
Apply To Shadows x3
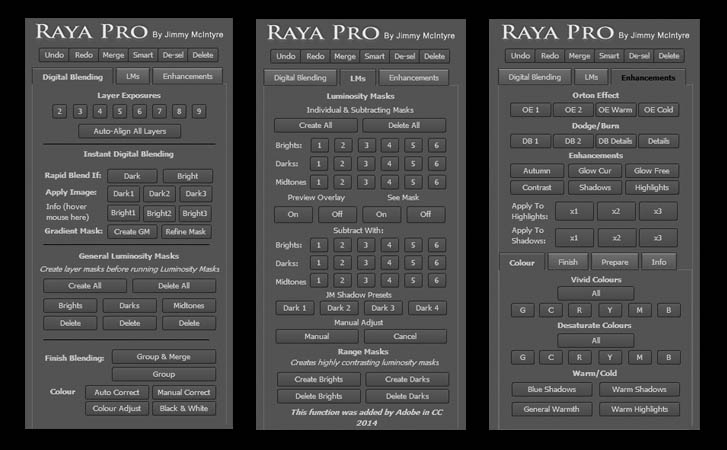click(658, 238)
